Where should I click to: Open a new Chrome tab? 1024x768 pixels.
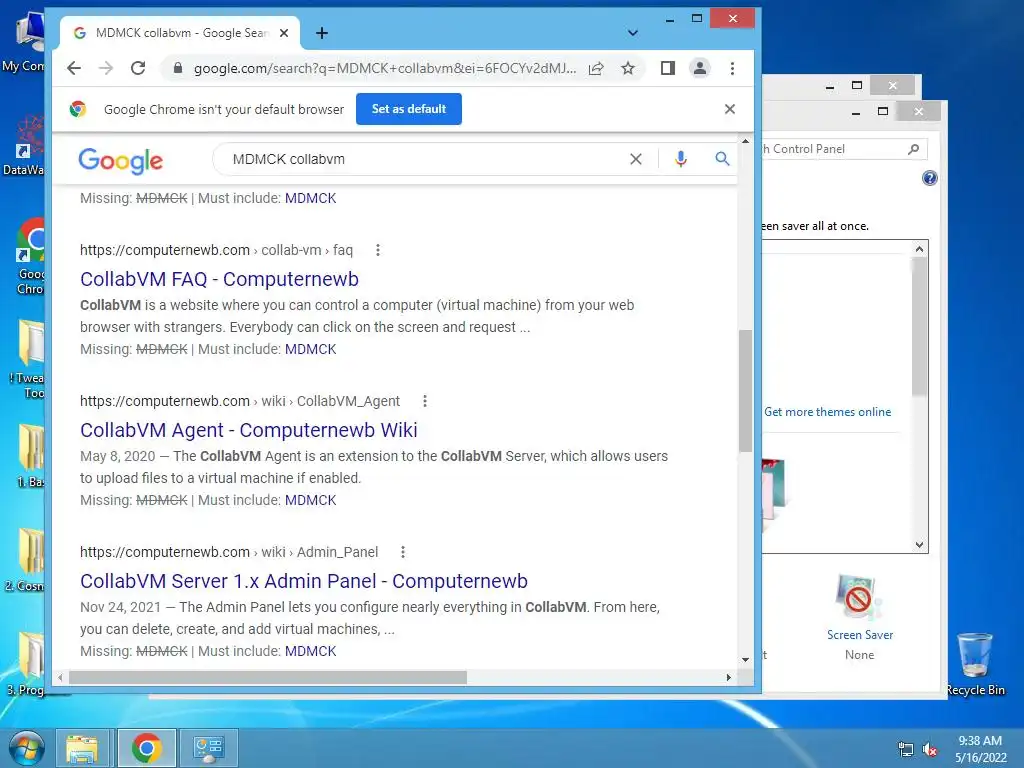coord(322,33)
